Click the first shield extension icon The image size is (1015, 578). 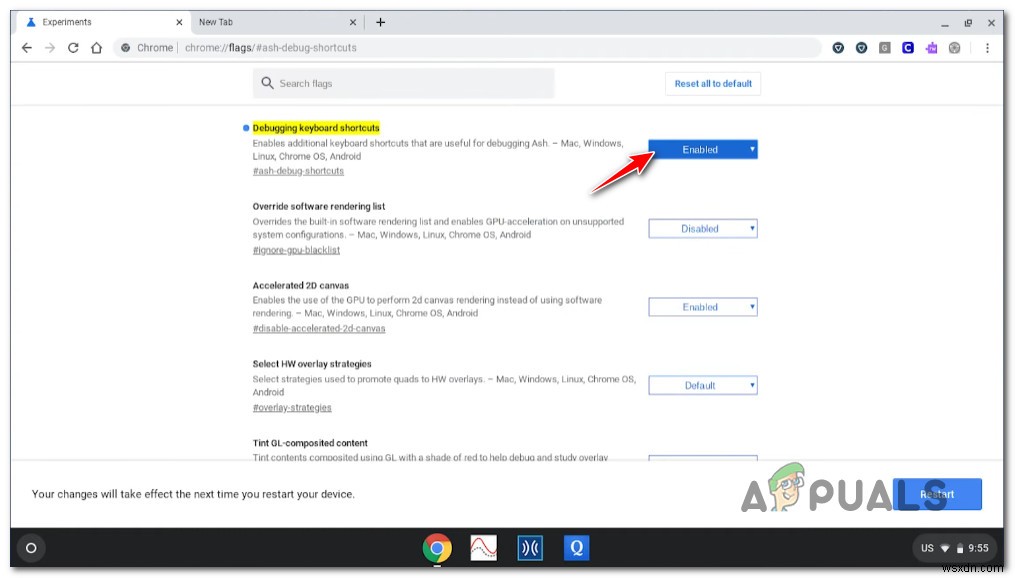click(838, 48)
